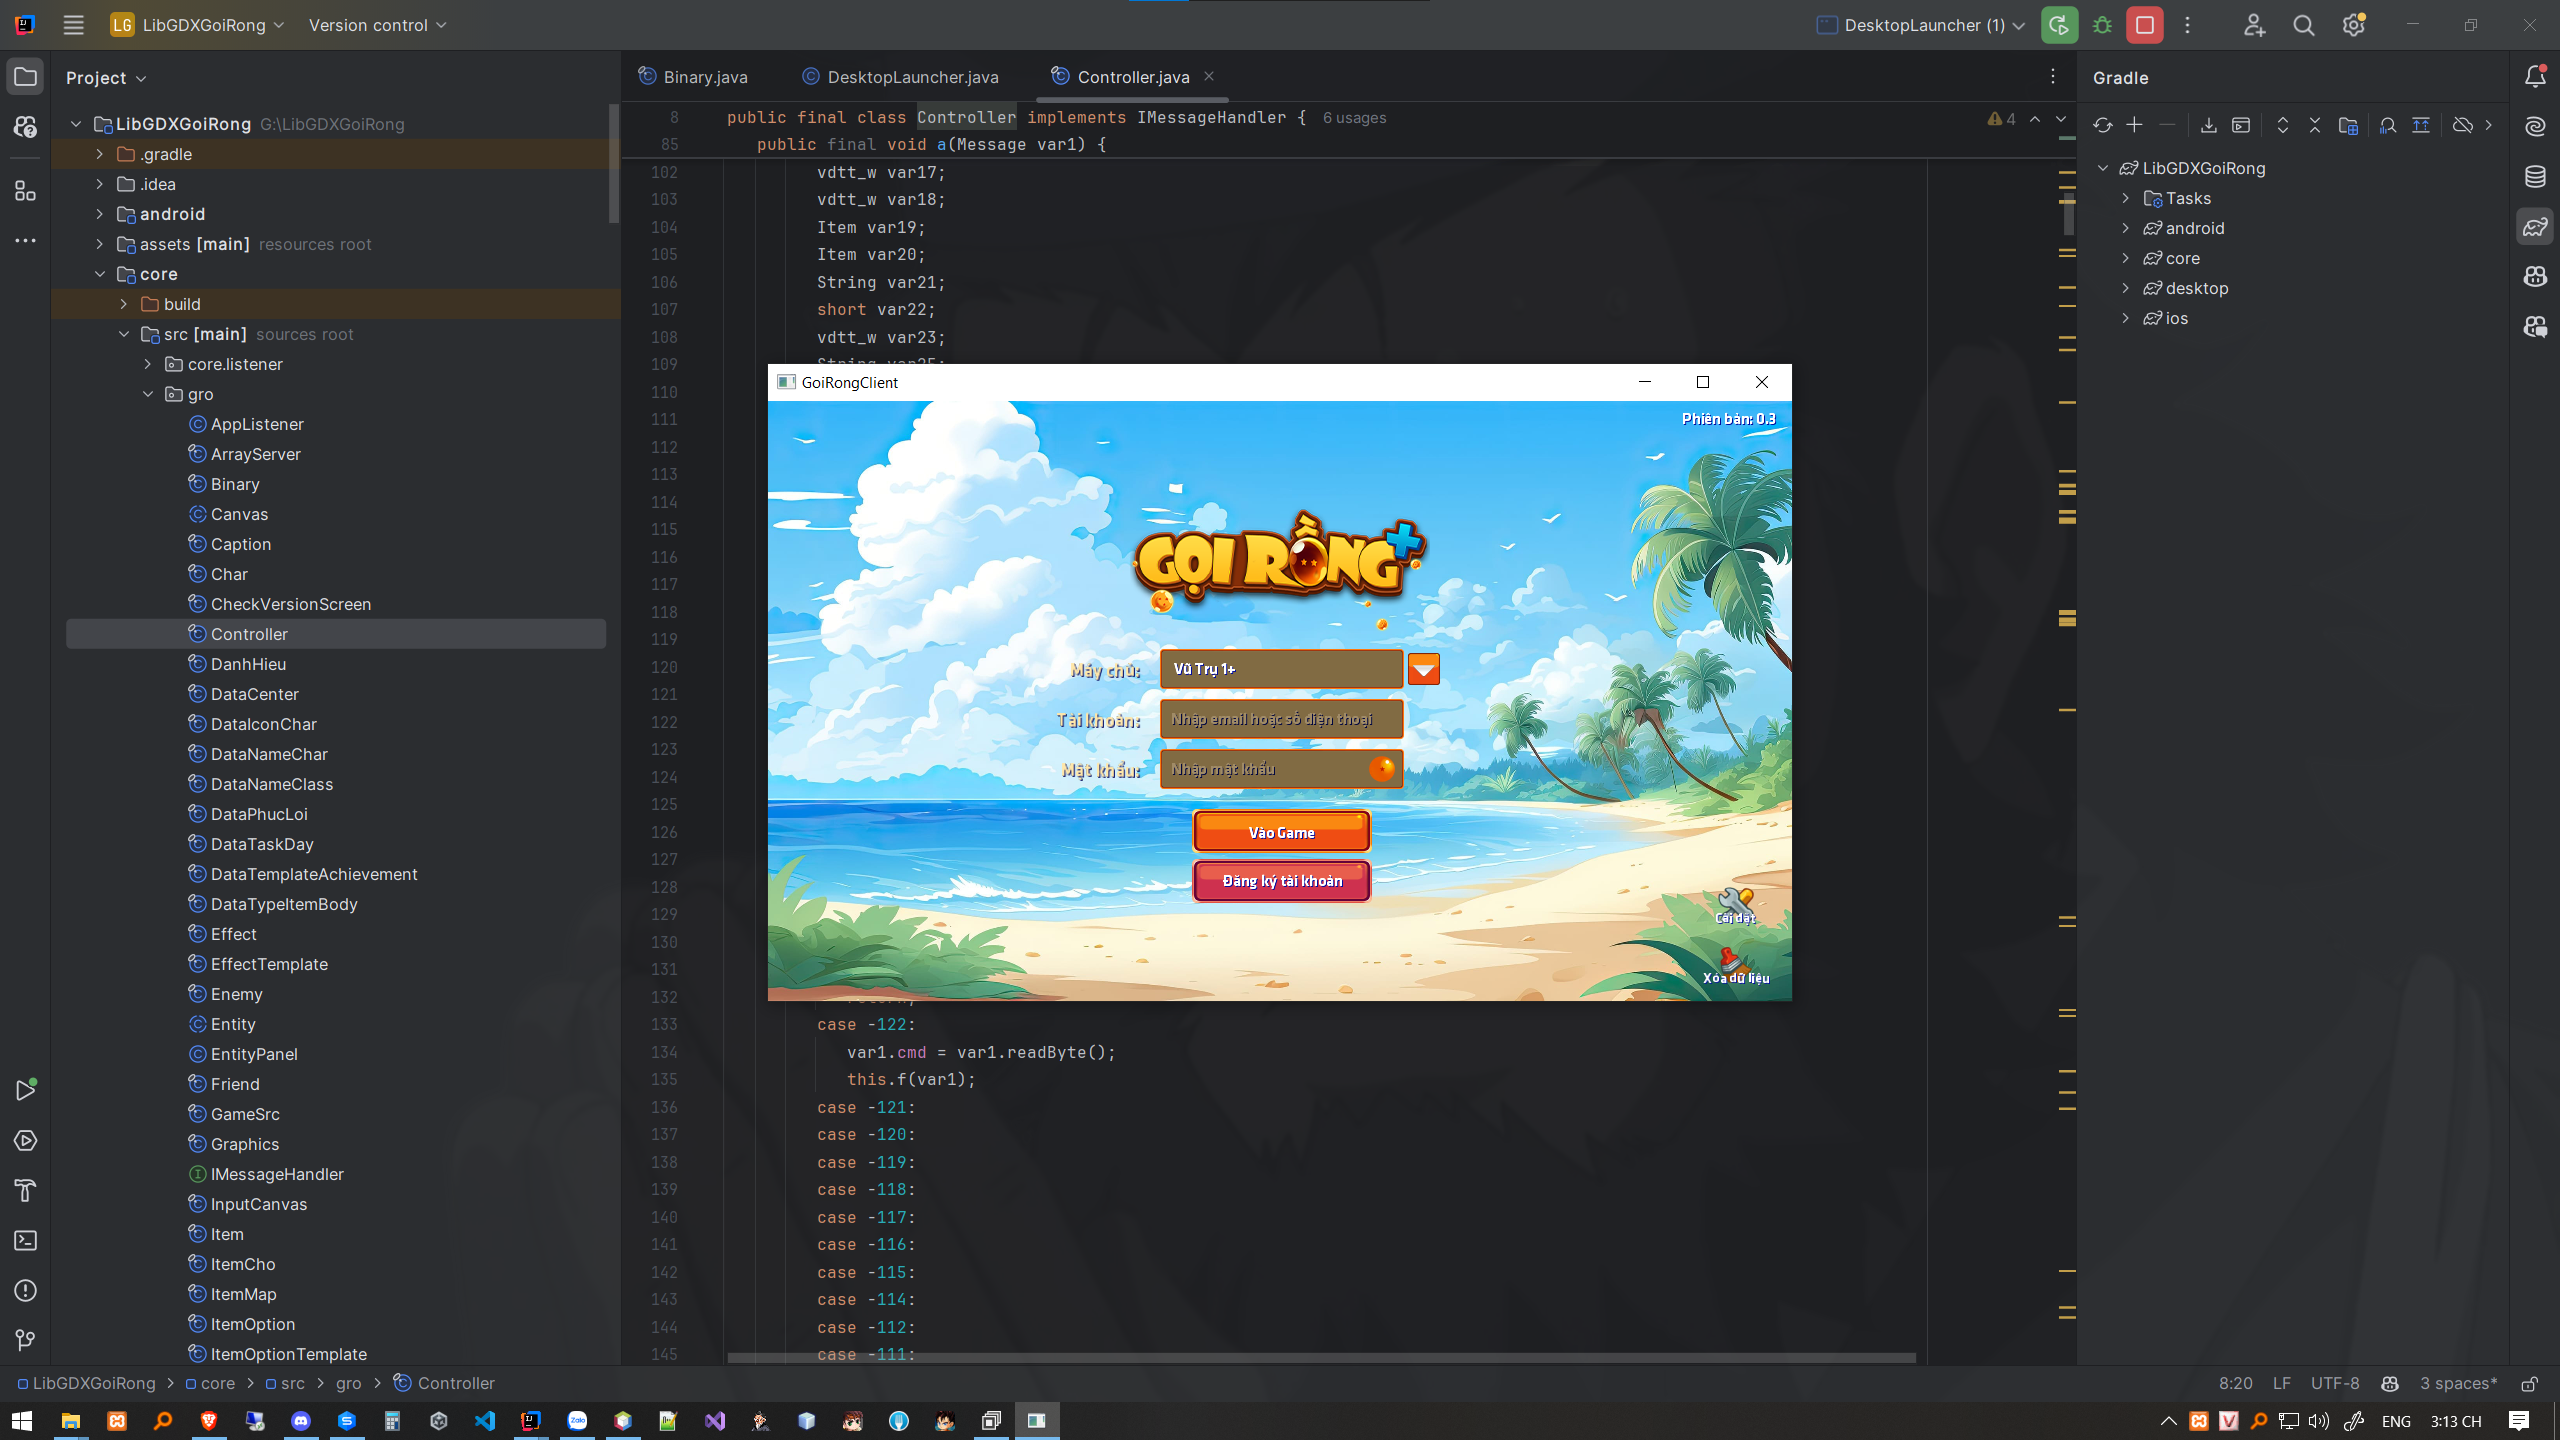Collapse all nodes in Gradle panel
Viewport: 2560px width, 1440px height.
click(2314, 125)
